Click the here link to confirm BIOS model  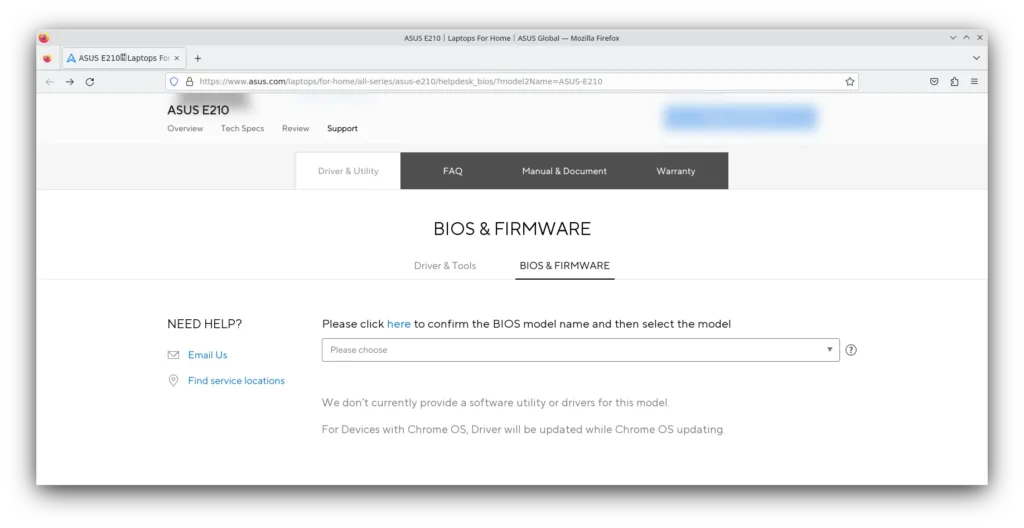[x=398, y=324]
